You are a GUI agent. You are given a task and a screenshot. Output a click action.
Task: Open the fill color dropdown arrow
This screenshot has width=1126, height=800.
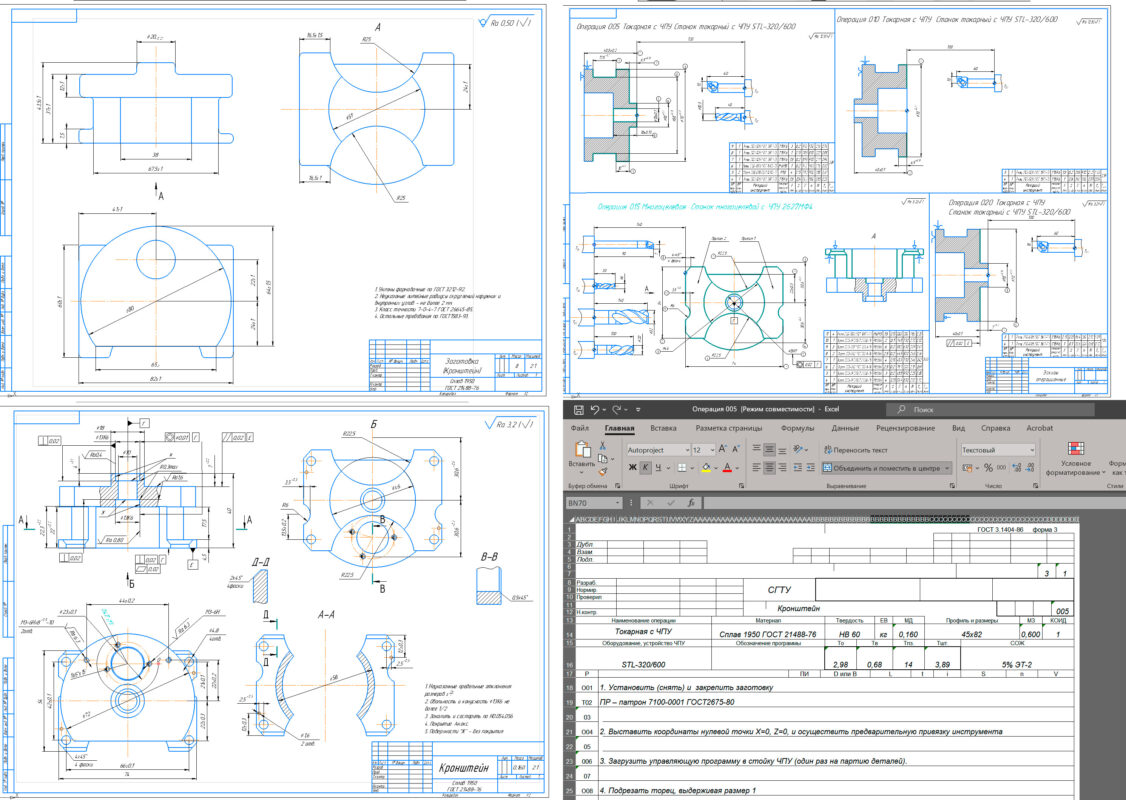(716, 468)
